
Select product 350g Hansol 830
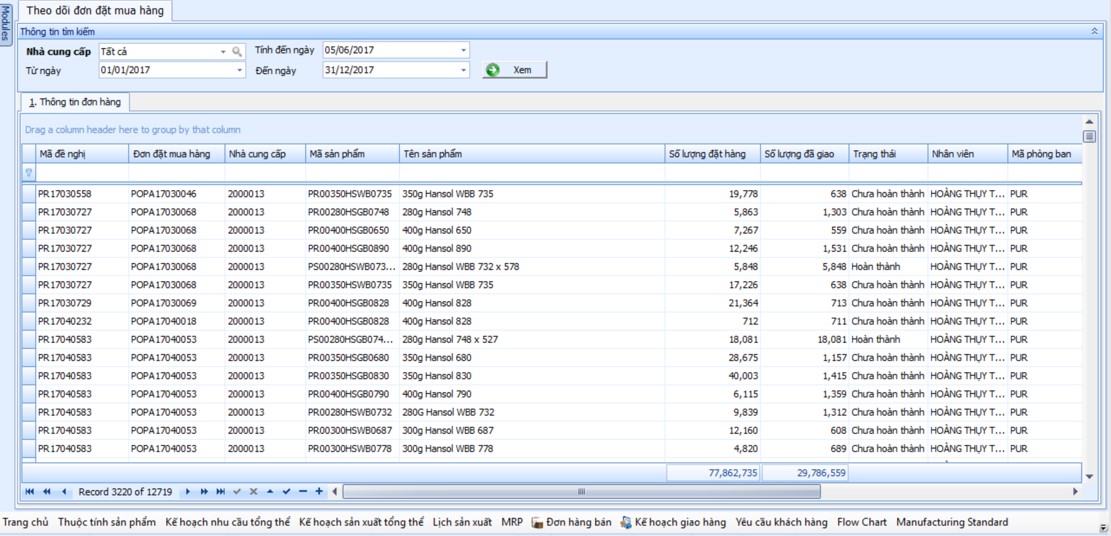tap(531, 376)
